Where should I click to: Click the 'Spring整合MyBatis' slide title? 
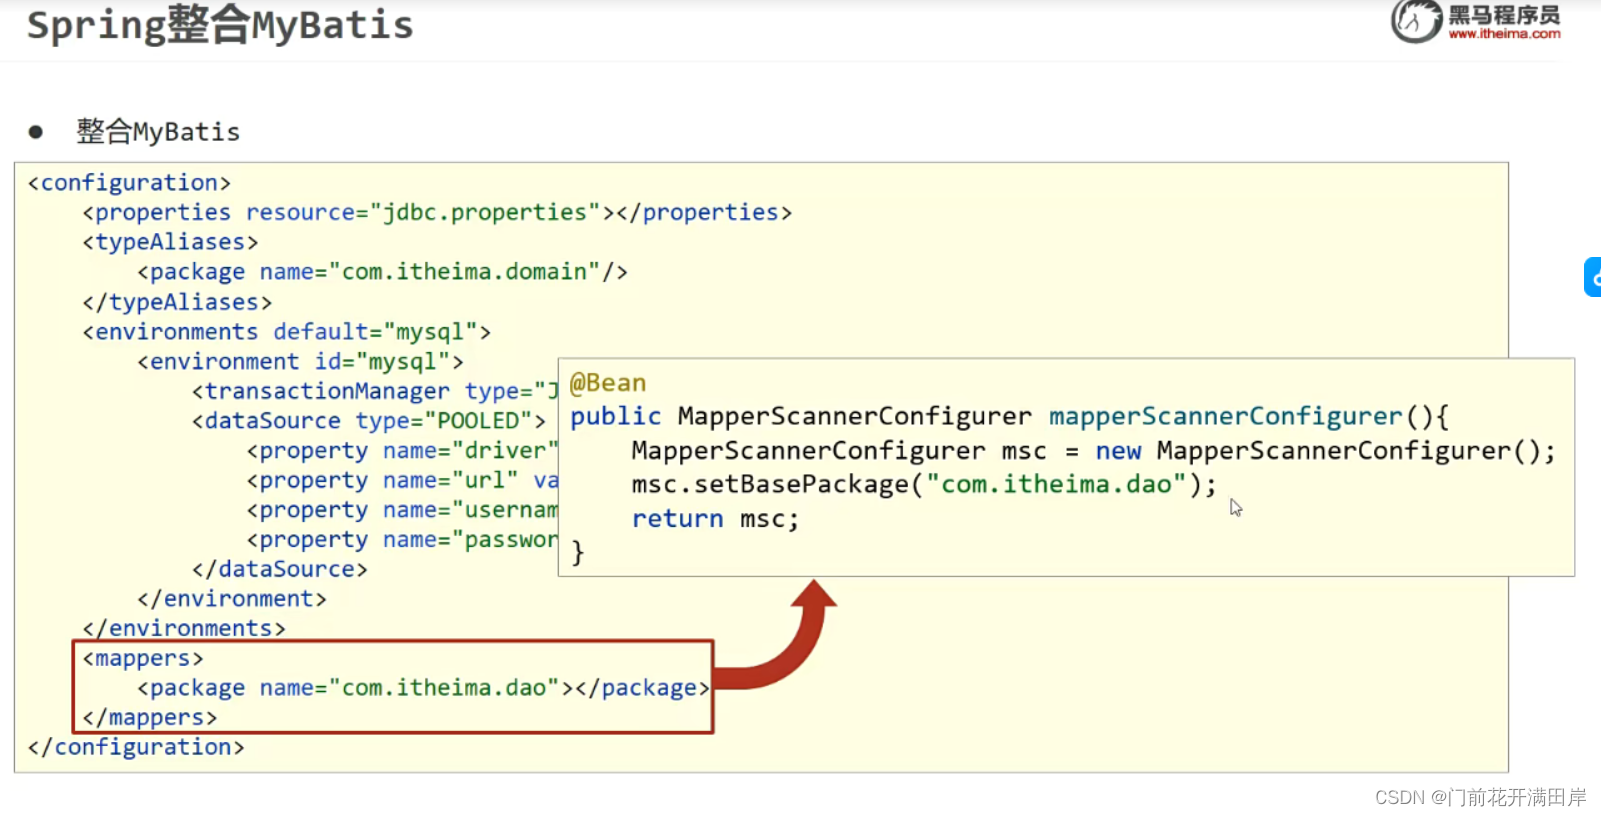(220, 25)
